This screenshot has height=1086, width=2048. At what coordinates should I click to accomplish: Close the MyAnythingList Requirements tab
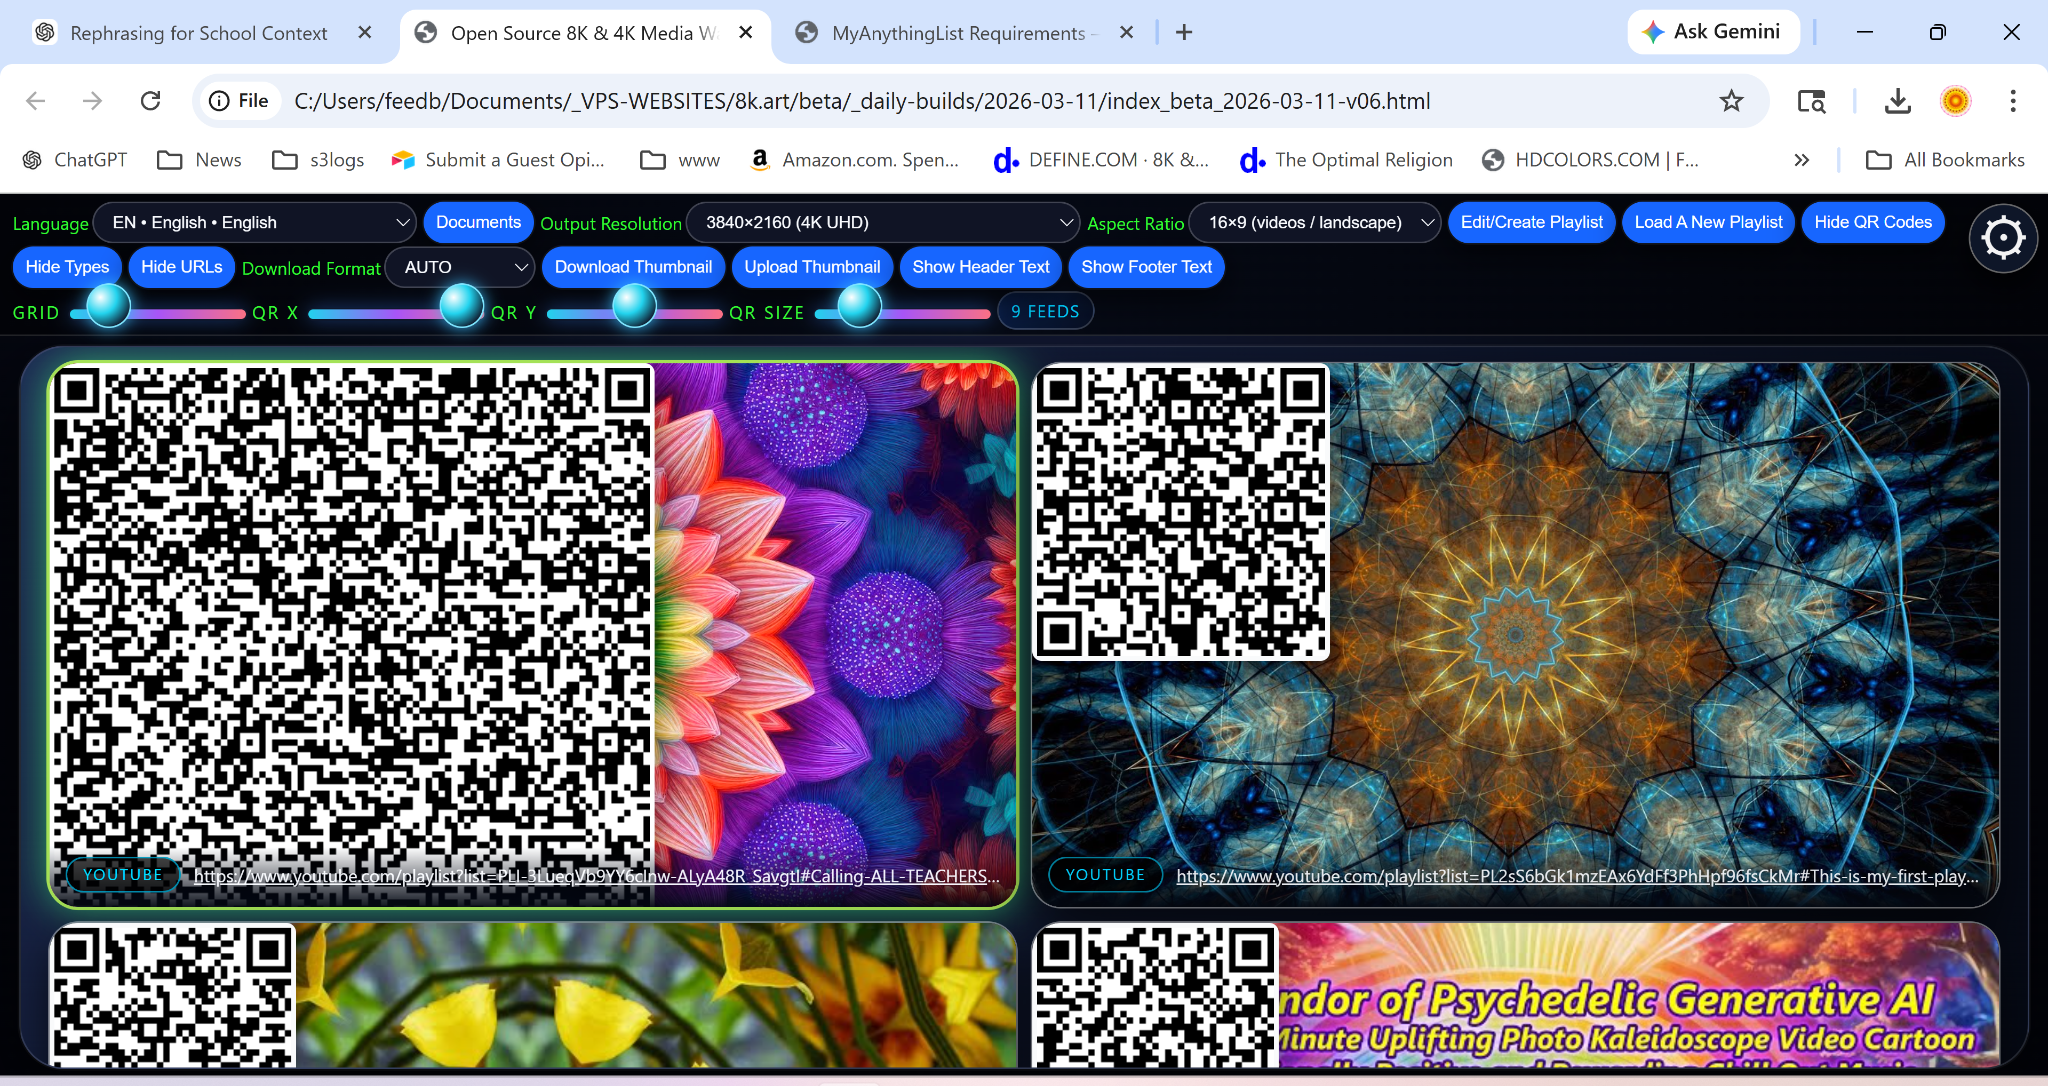1126,32
